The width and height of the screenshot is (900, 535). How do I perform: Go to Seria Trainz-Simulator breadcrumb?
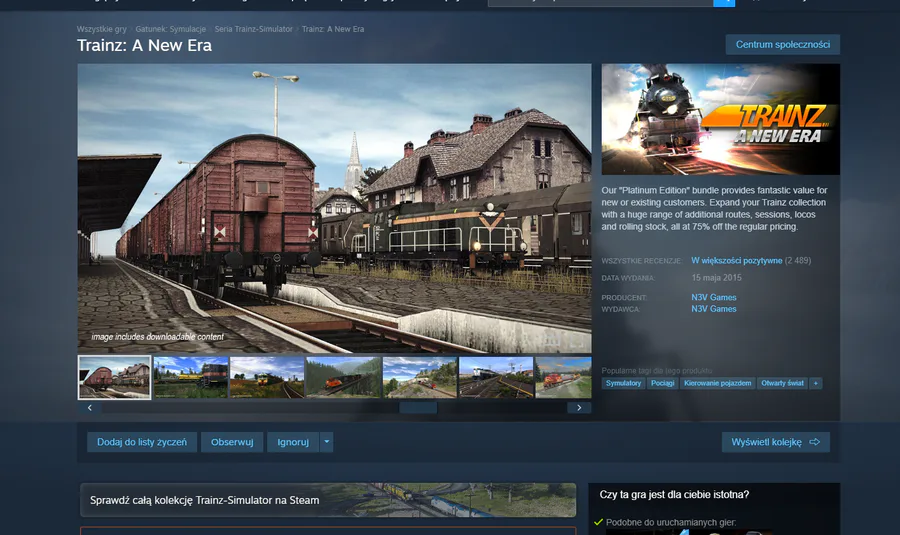point(253,29)
